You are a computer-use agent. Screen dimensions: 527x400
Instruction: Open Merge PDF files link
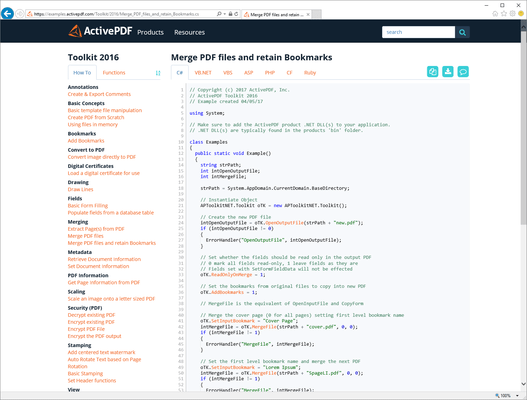86,236
